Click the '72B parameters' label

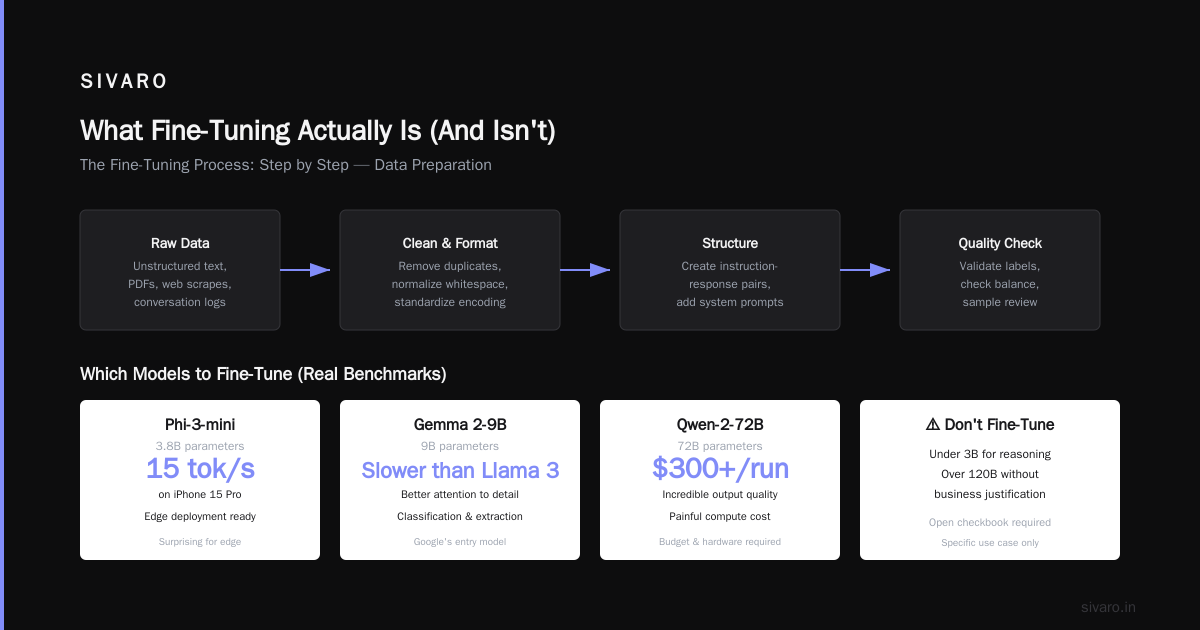(x=720, y=446)
